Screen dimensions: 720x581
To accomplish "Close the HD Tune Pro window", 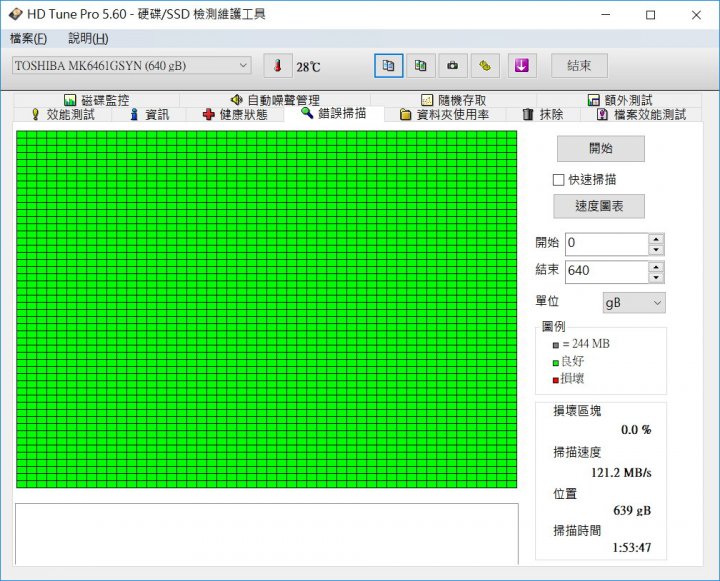I will pyautogui.click(x=696, y=15).
